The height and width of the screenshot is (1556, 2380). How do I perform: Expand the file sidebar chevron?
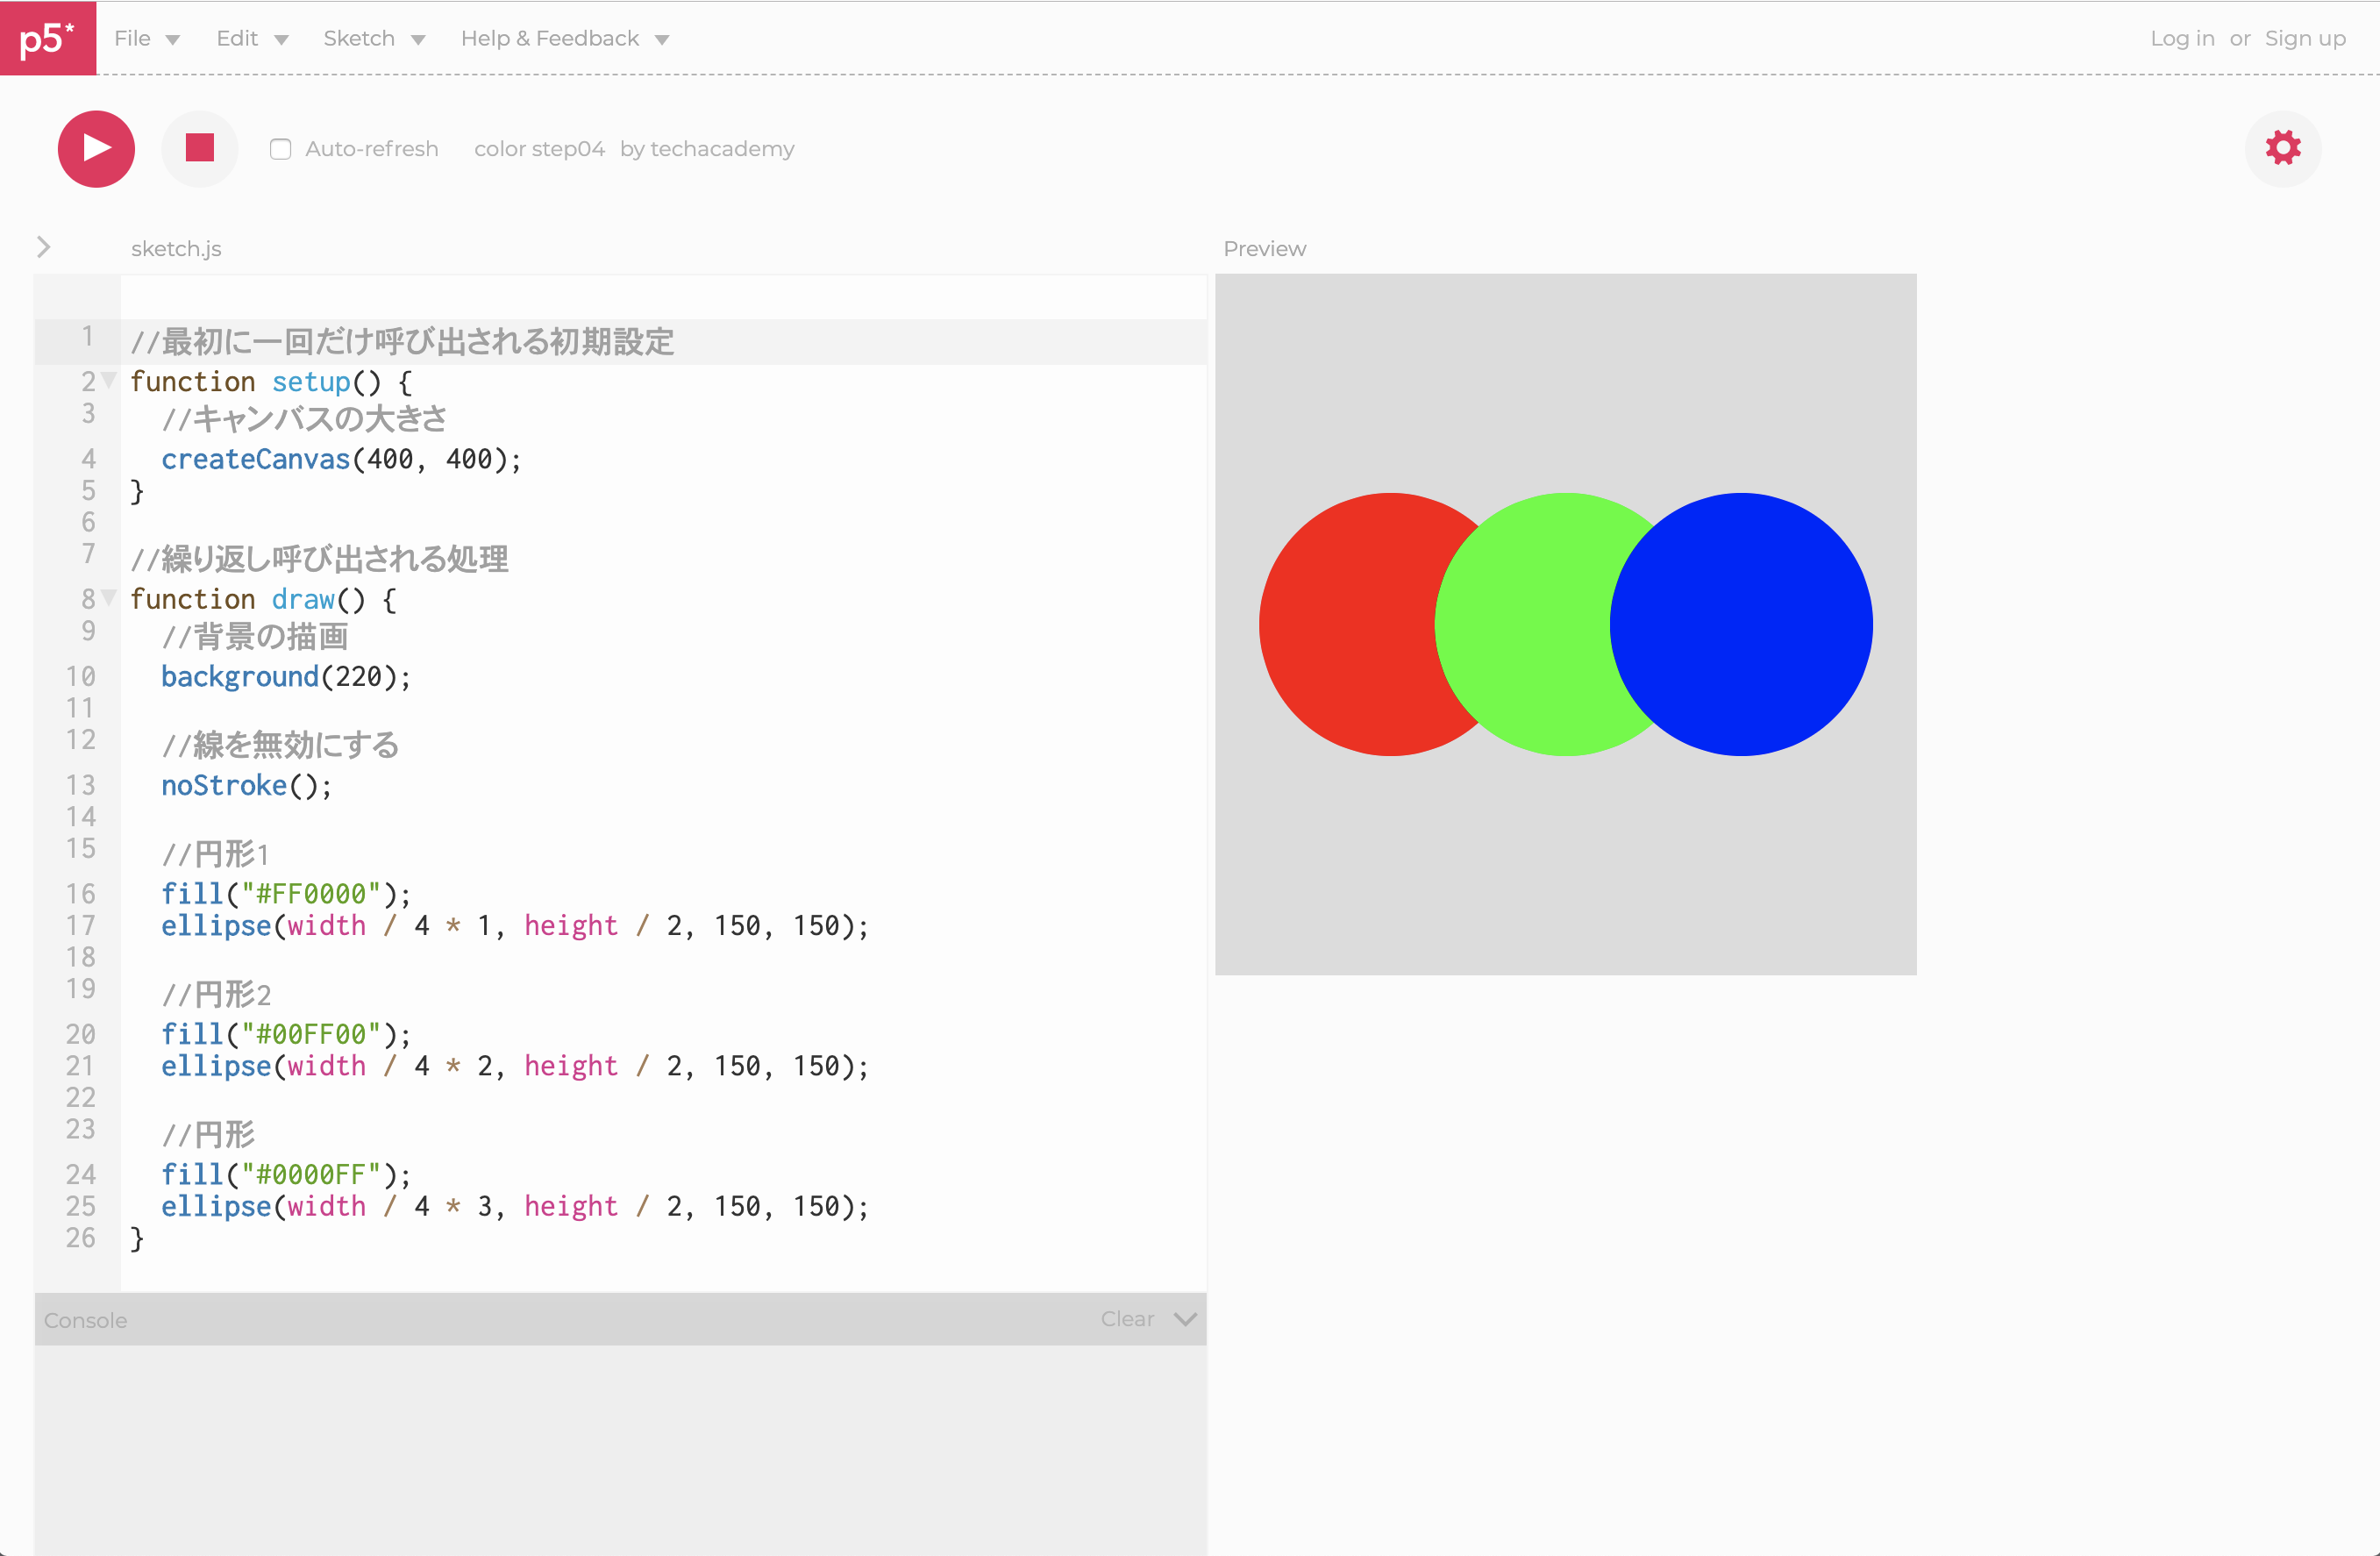click(x=43, y=247)
